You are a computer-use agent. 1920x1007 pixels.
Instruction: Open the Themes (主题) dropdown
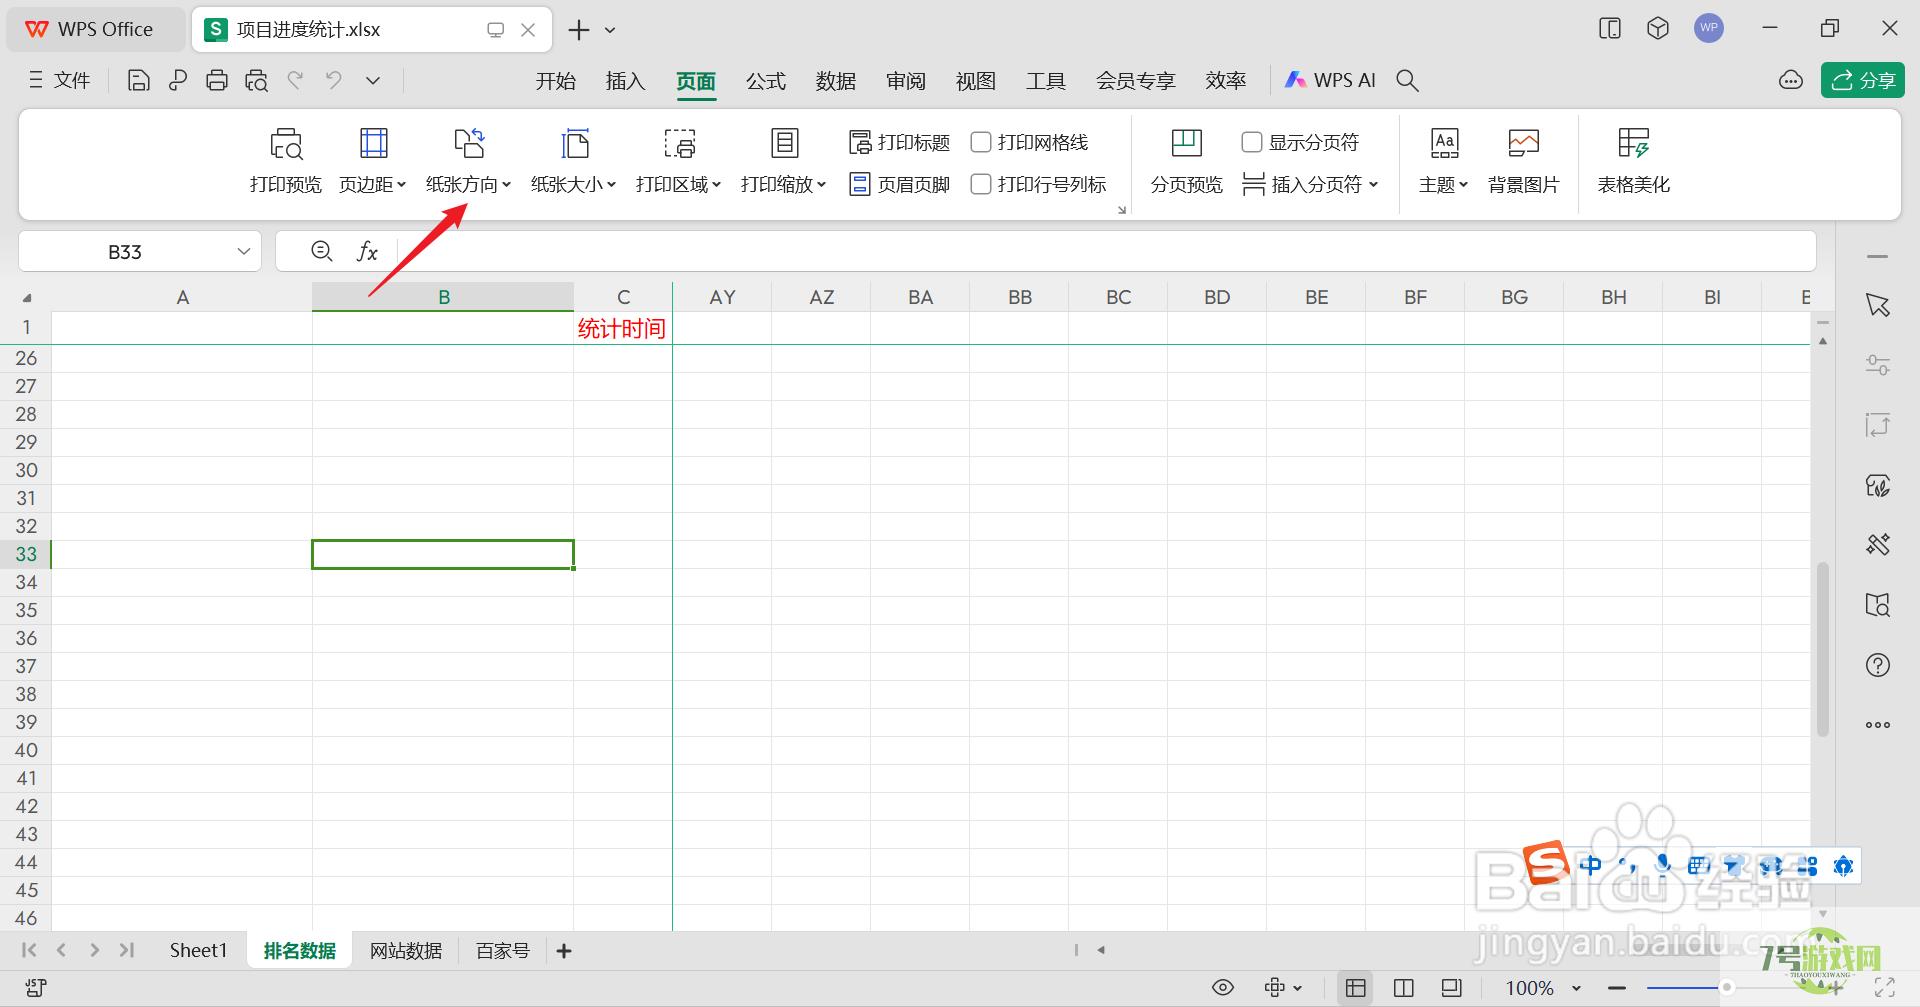(x=1444, y=160)
